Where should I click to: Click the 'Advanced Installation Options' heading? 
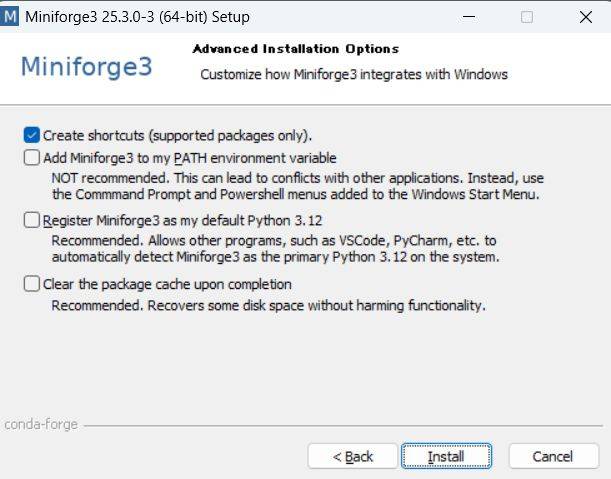(296, 49)
